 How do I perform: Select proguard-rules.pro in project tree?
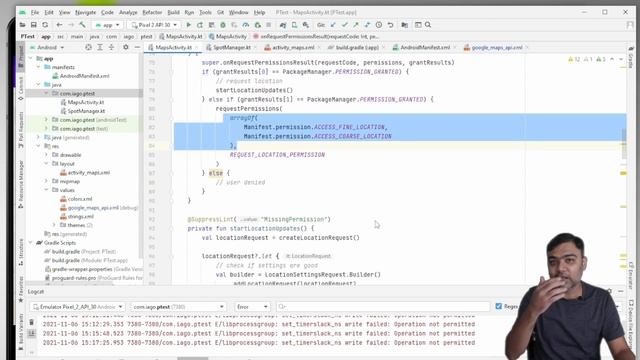pos(93,278)
